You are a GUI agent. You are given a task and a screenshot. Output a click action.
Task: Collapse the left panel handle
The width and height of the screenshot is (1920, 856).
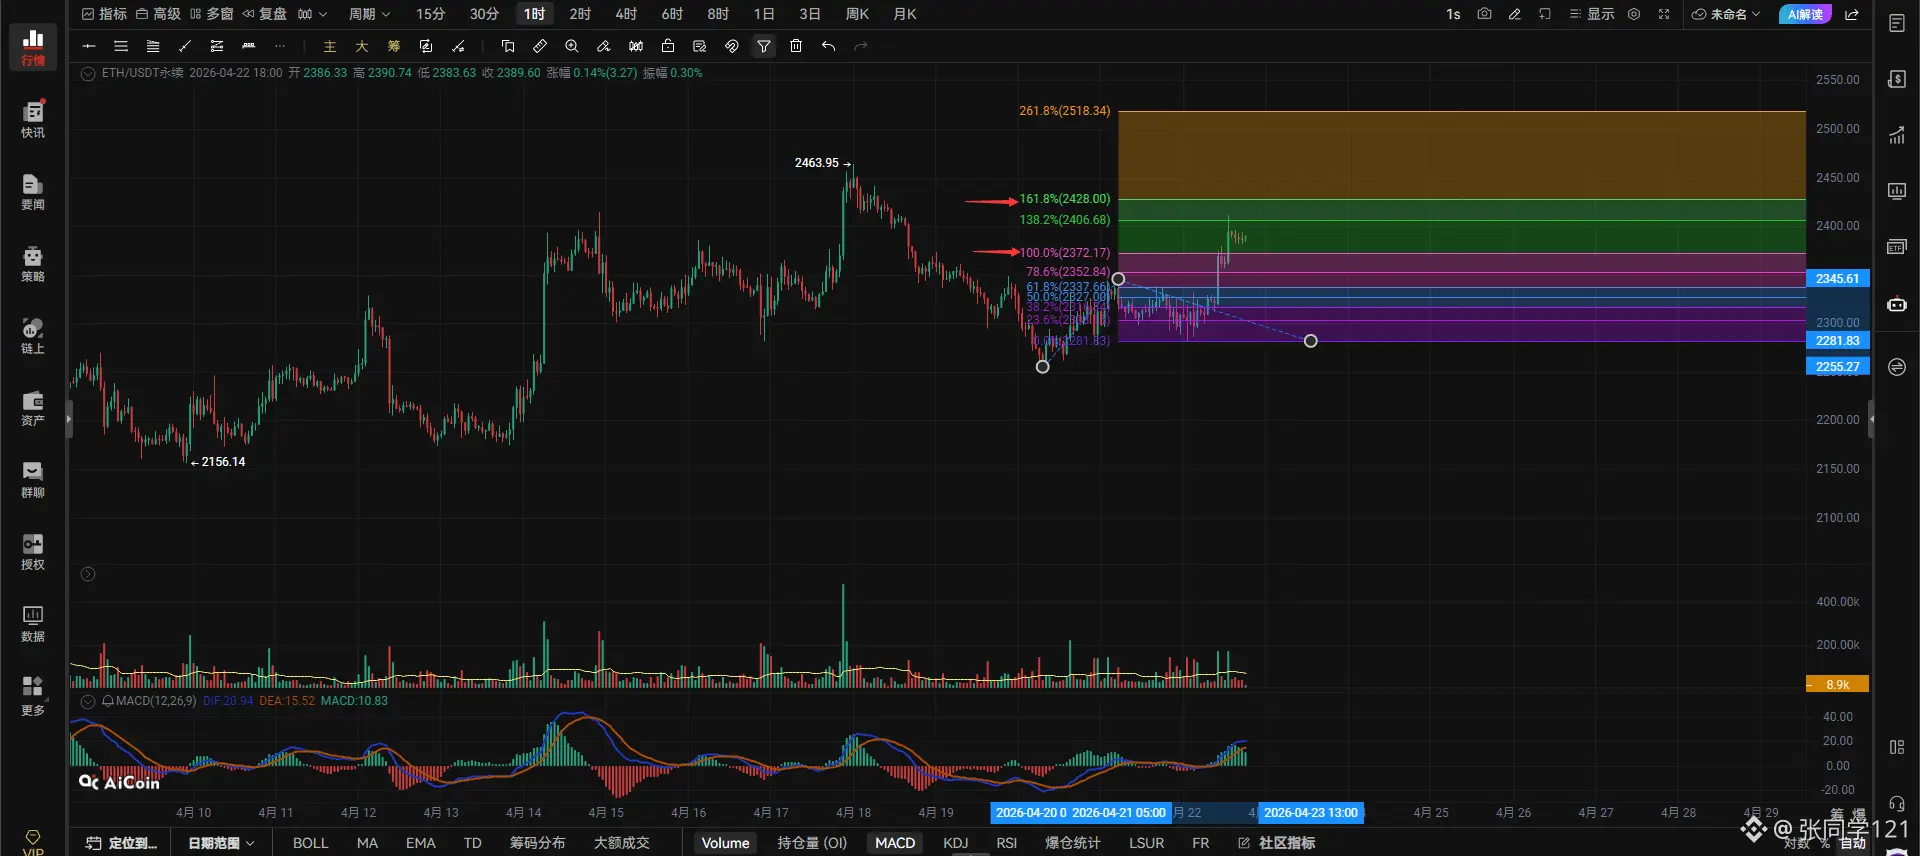pyautogui.click(x=69, y=419)
